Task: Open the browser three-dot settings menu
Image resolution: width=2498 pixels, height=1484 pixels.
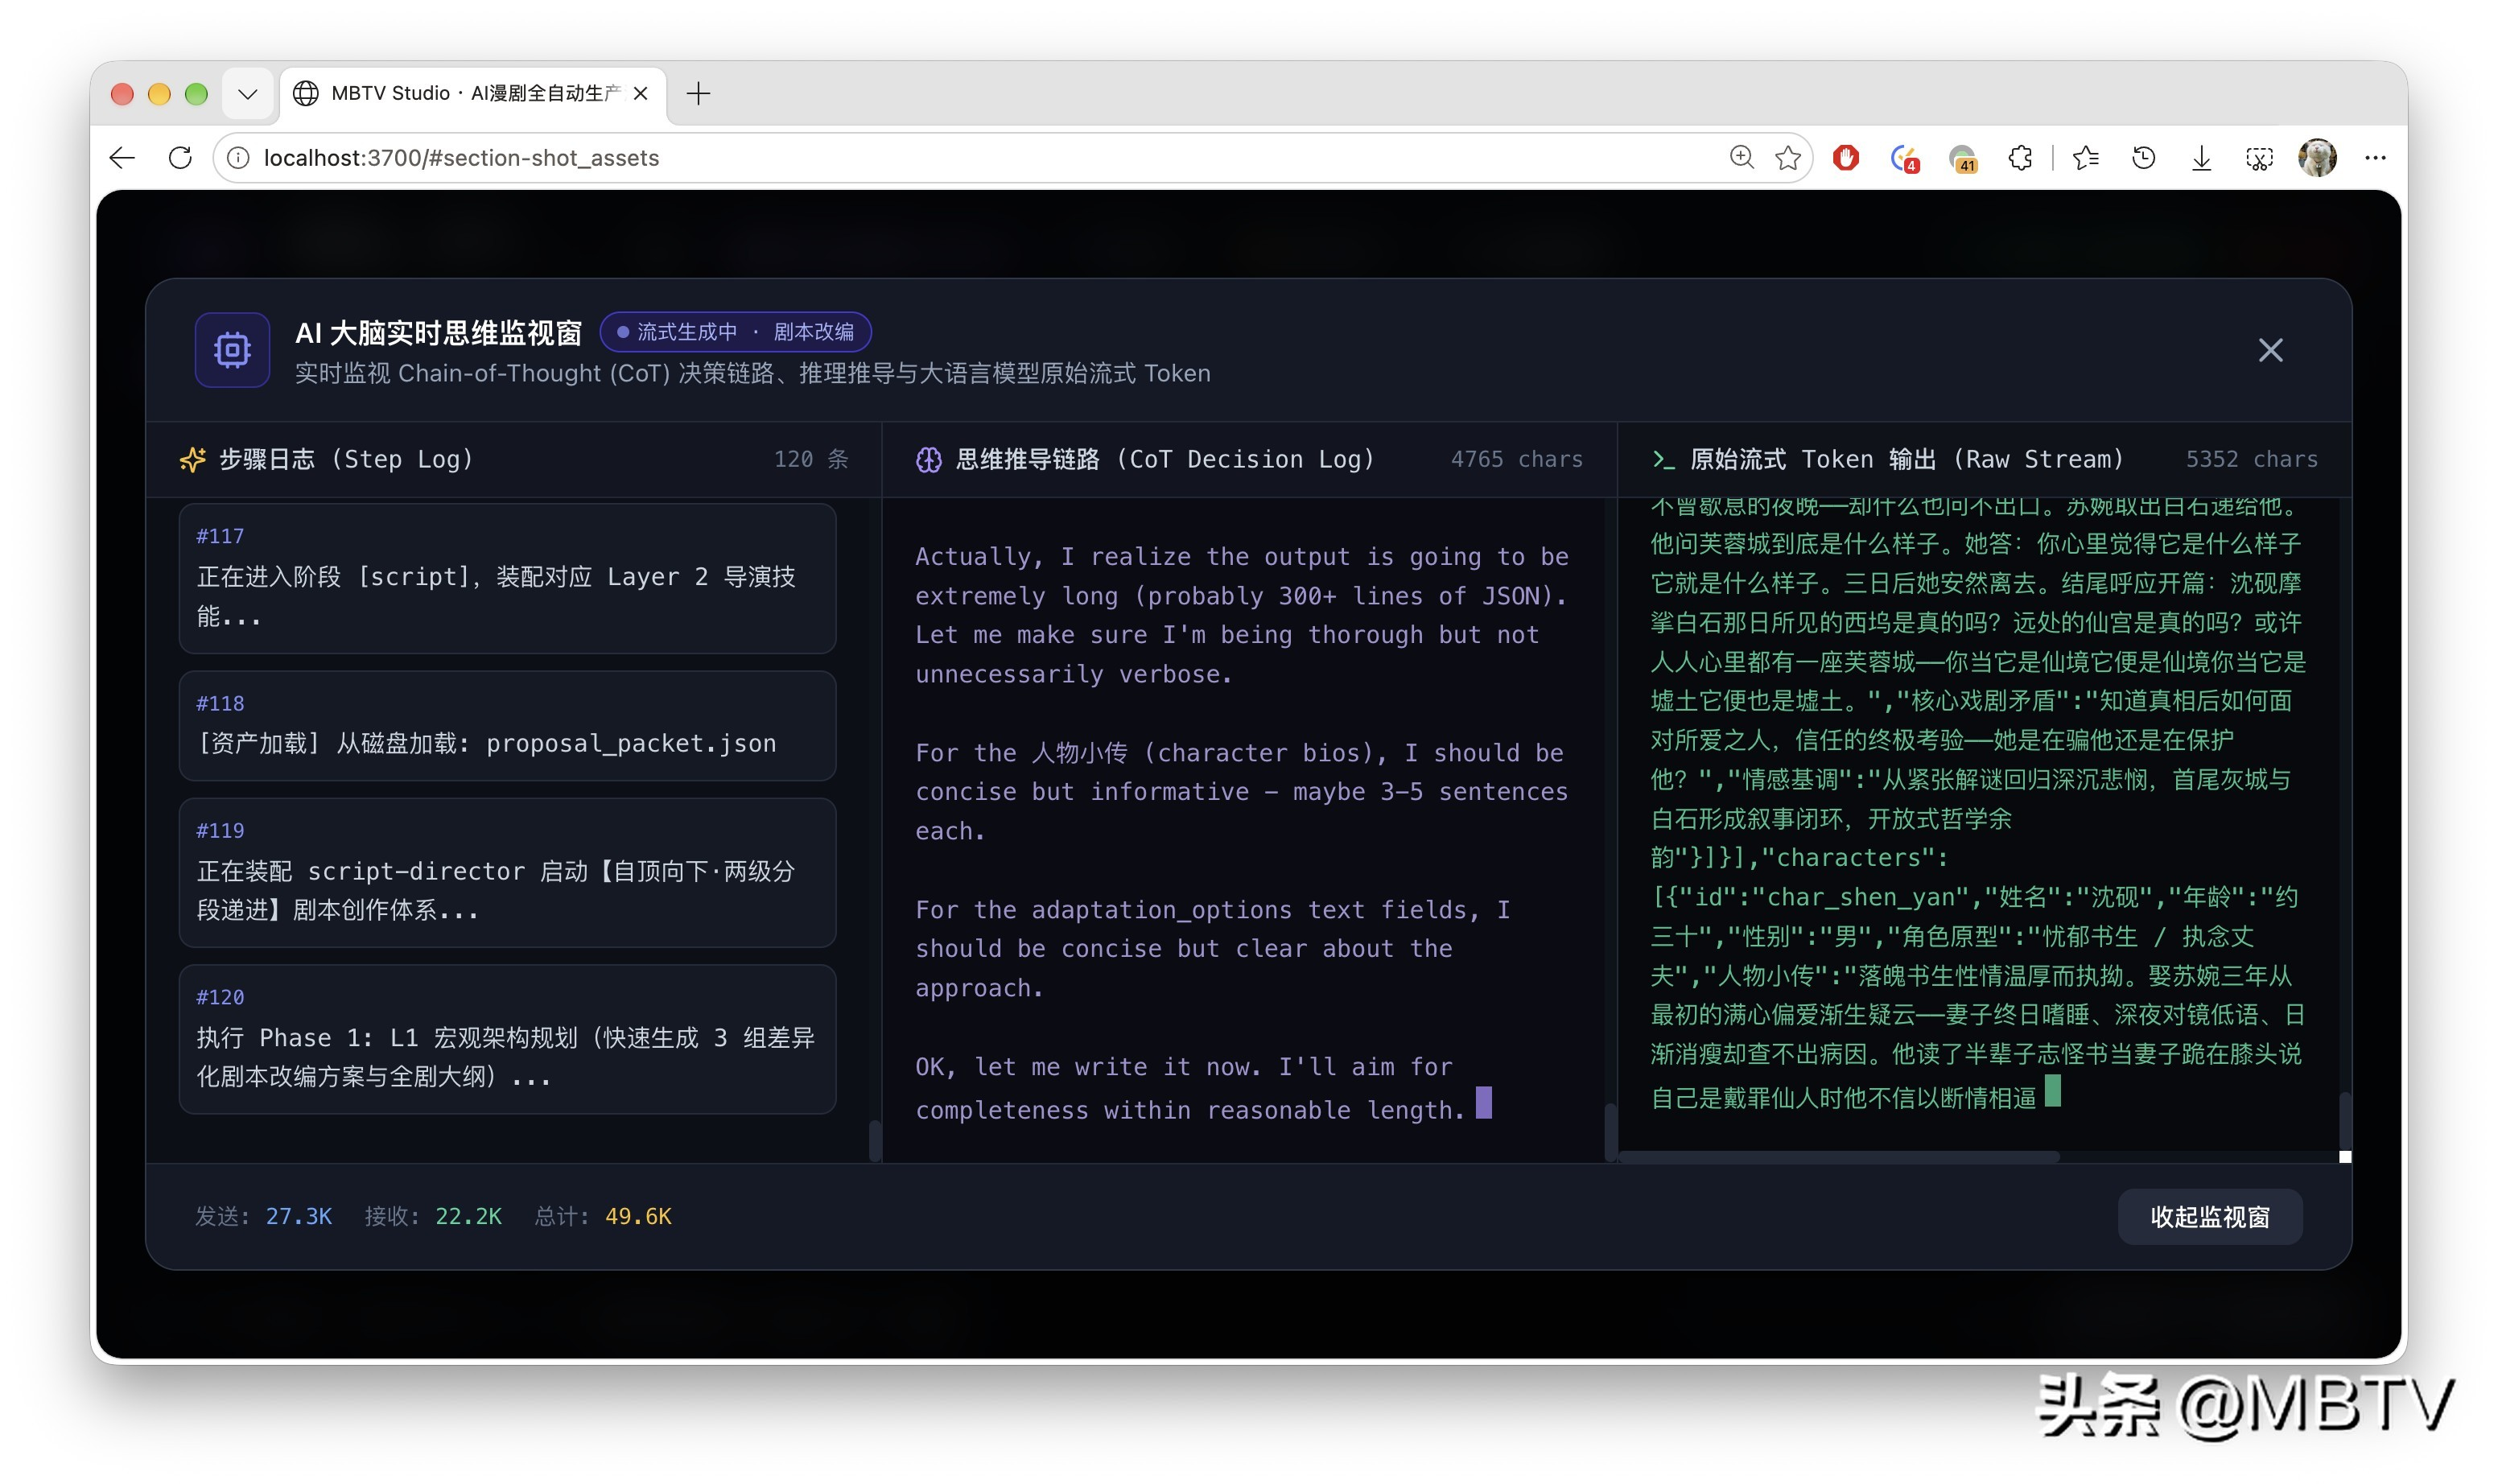Action: tap(2375, 157)
